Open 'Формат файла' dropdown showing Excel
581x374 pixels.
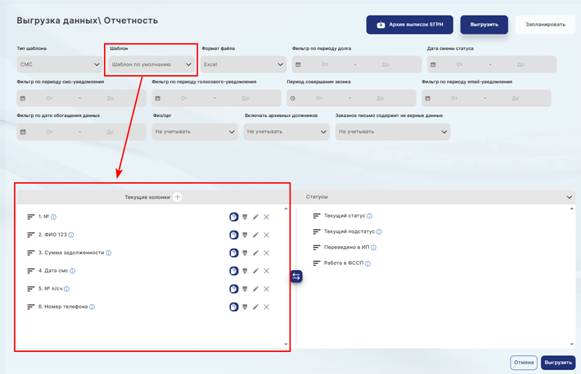(243, 64)
